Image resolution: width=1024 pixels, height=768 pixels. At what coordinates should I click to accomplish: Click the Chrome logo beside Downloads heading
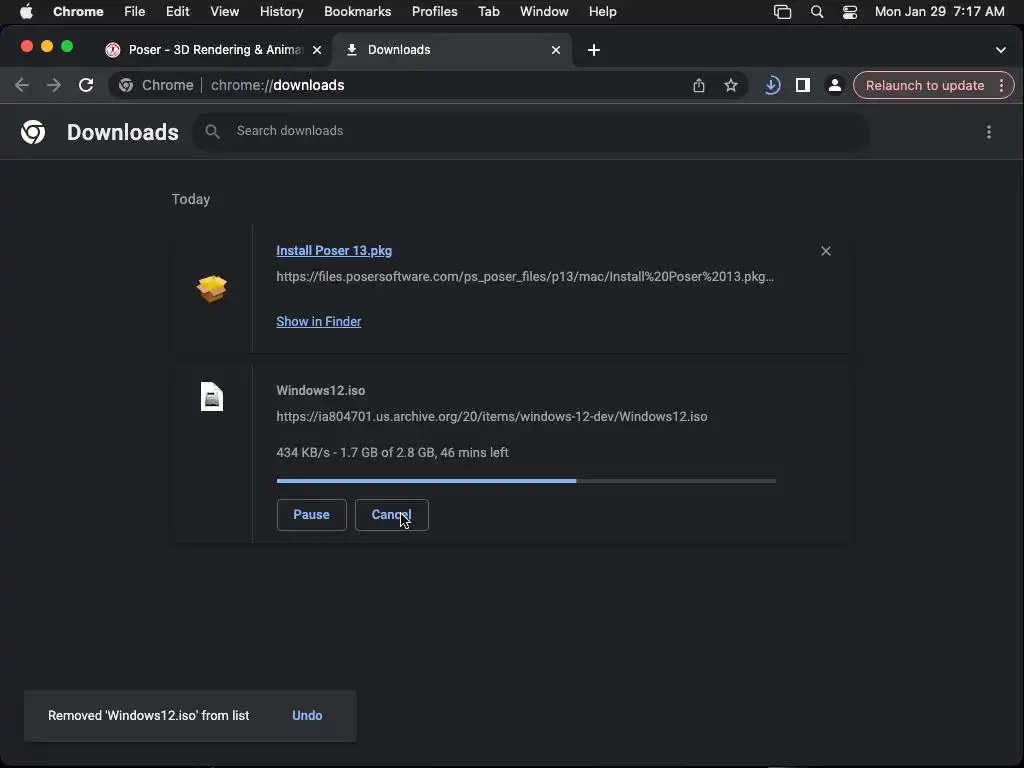click(33, 132)
